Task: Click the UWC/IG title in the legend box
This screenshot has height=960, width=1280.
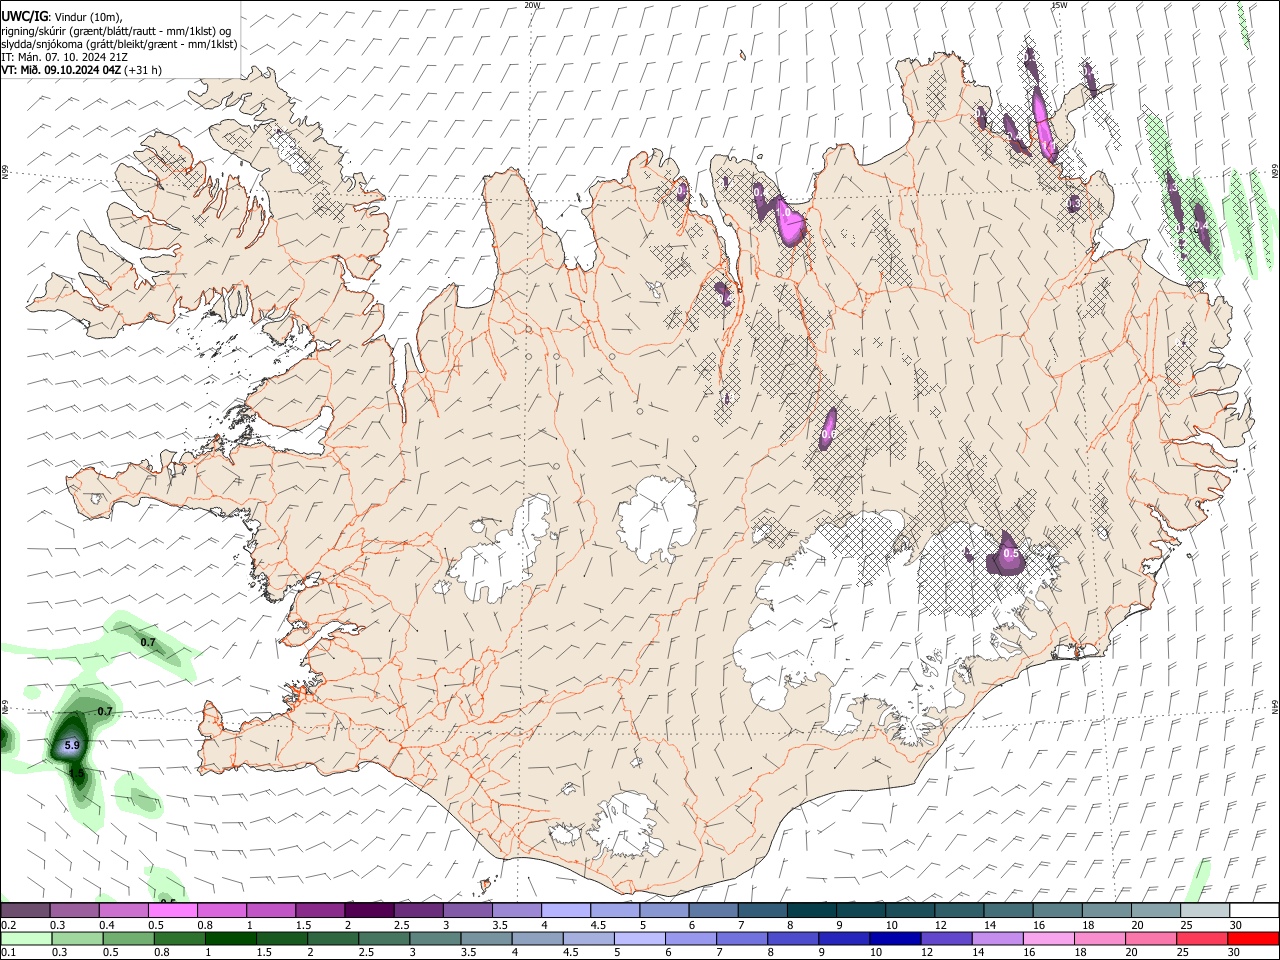Action: pos(24,17)
